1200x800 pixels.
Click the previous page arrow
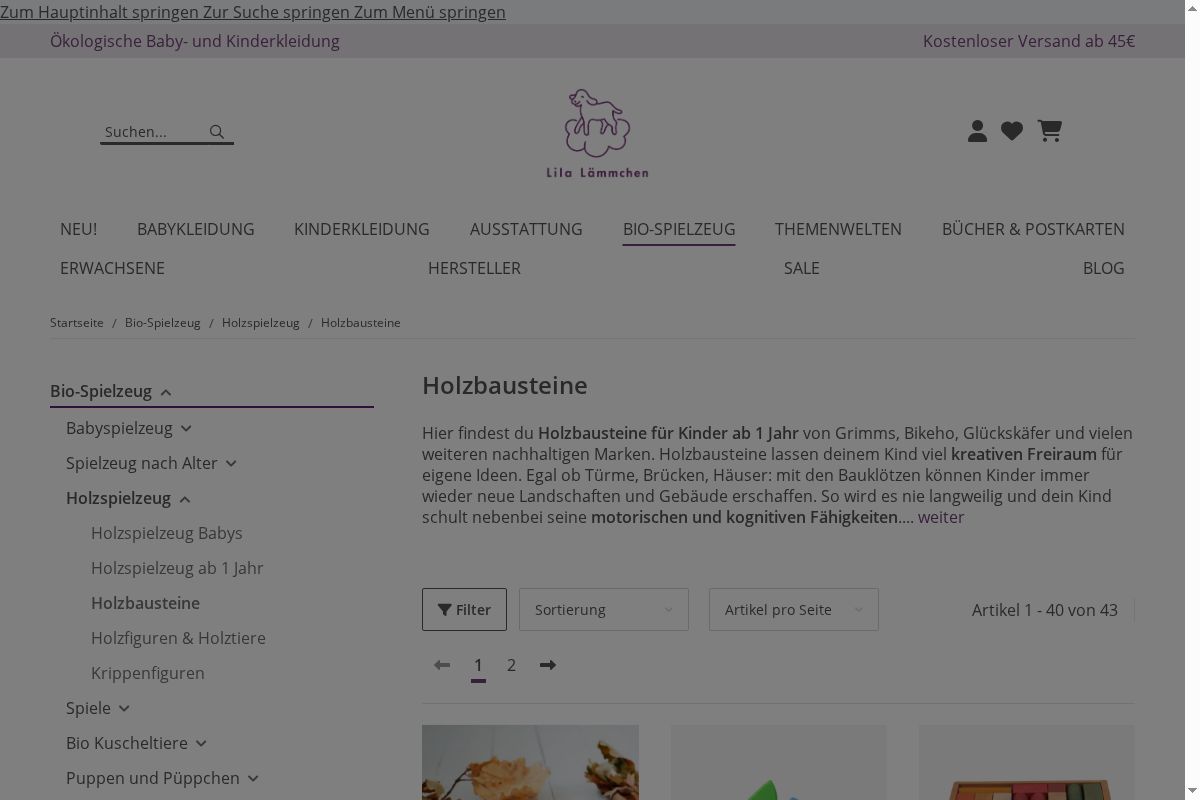point(442,665)
